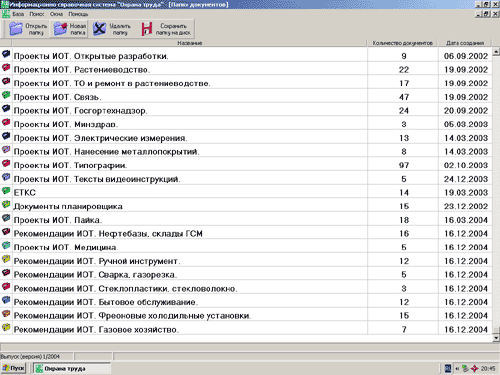
Task: Delete folder using 'Удалить папку' button
Action: coord(112,29)
